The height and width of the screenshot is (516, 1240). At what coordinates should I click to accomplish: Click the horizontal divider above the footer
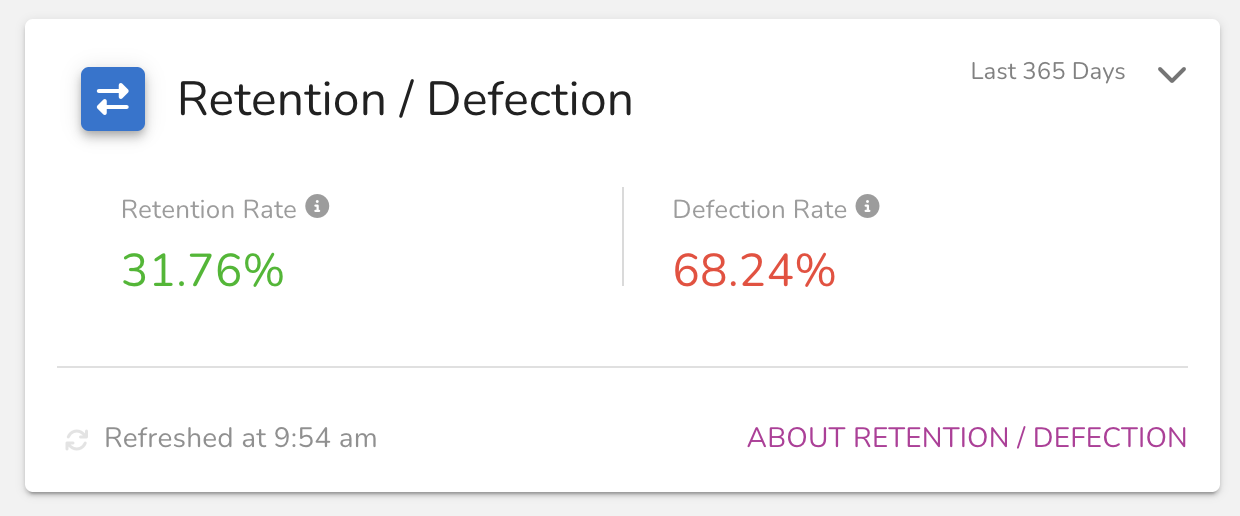pos(622,367)
